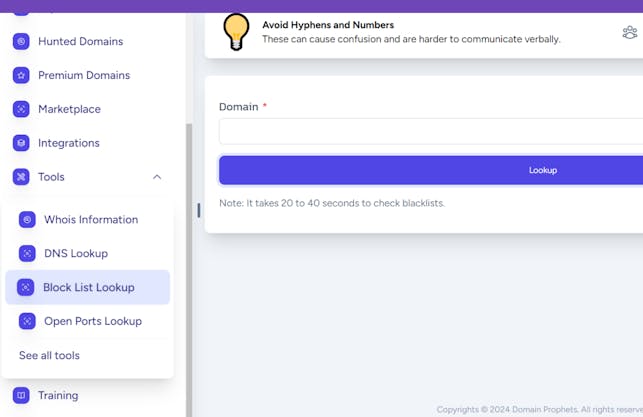Click the Open Ports Lookup icon
The width and height of the screenshot is (643, 417).
tap(27, 322)
